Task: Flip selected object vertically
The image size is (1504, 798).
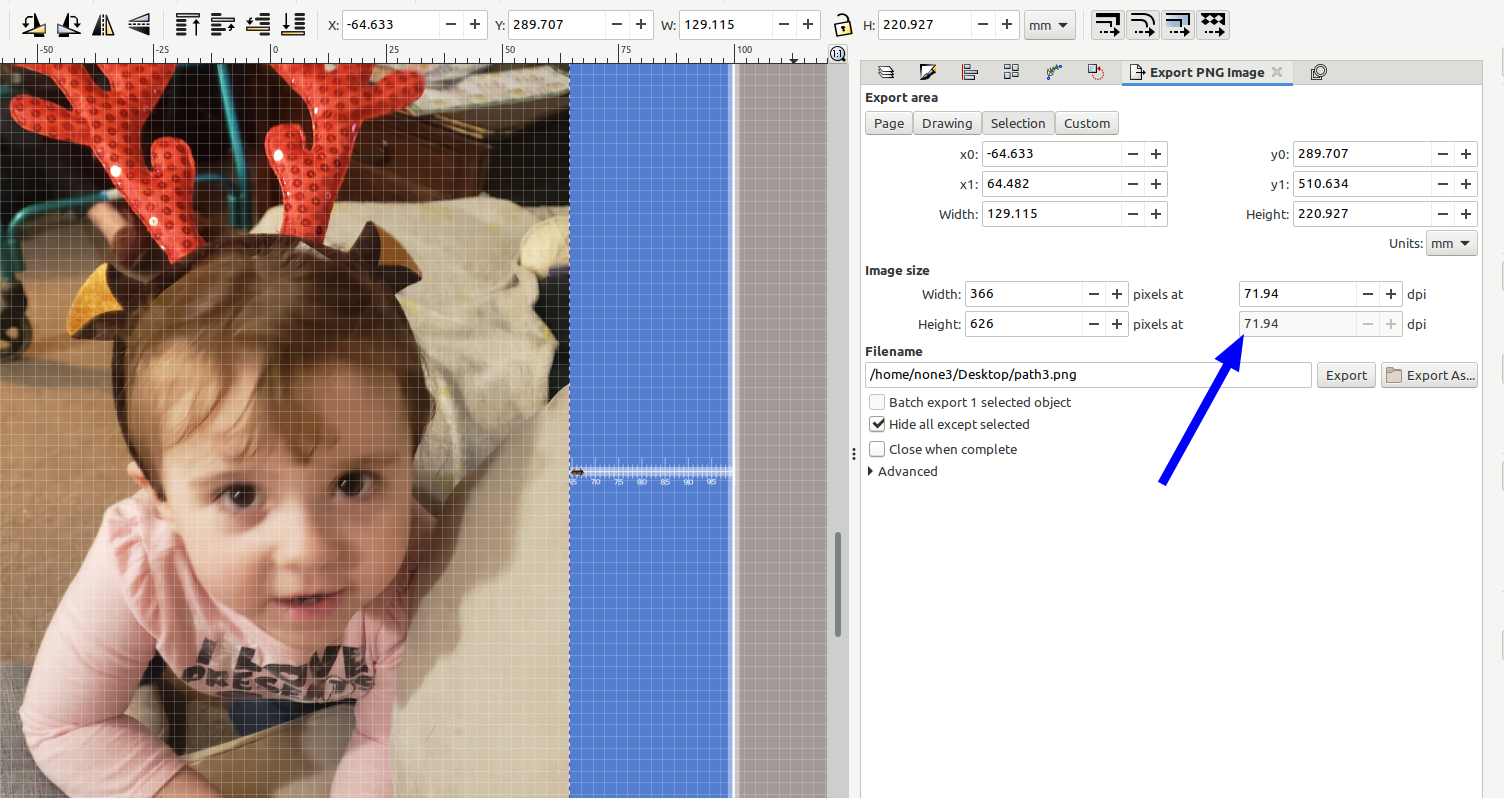Action: (x=138, y=24)
